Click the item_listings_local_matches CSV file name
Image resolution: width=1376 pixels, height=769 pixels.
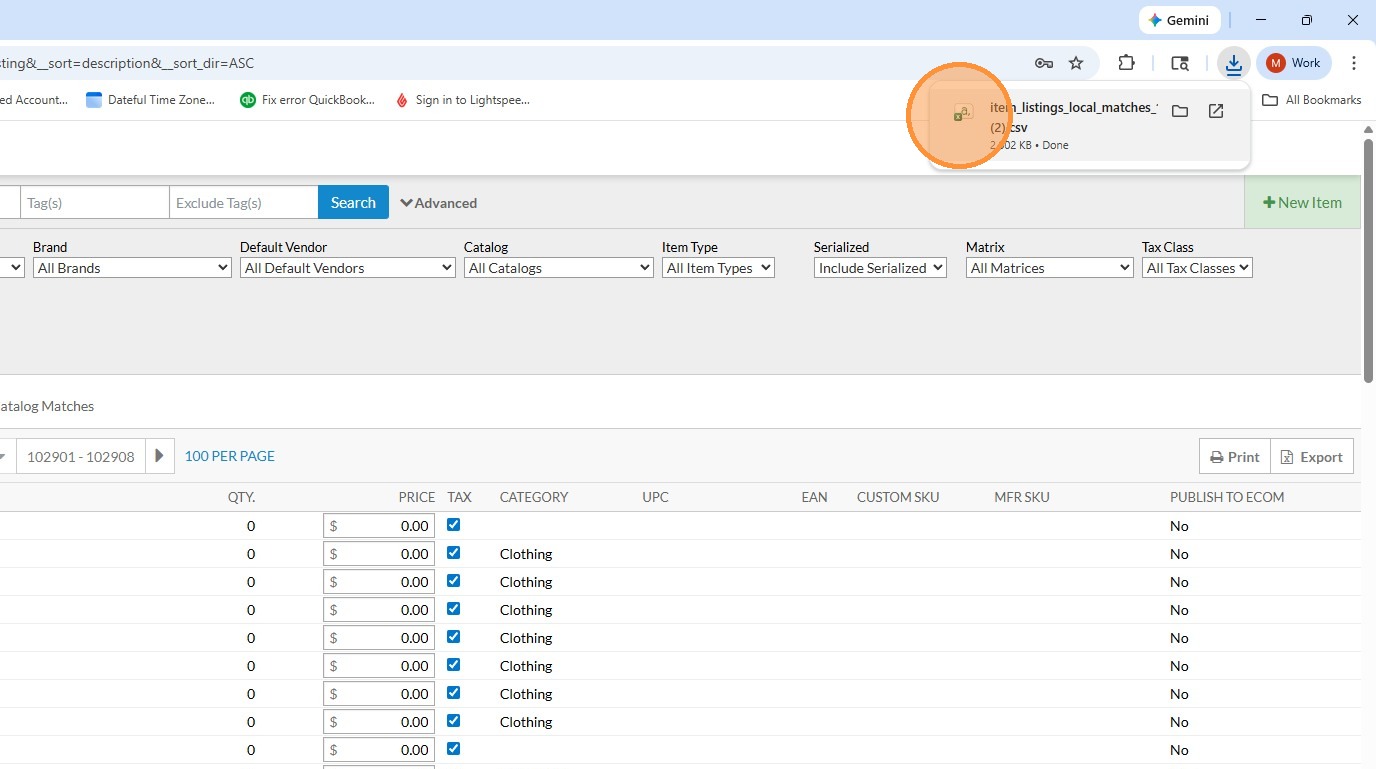coord(1073,117)
